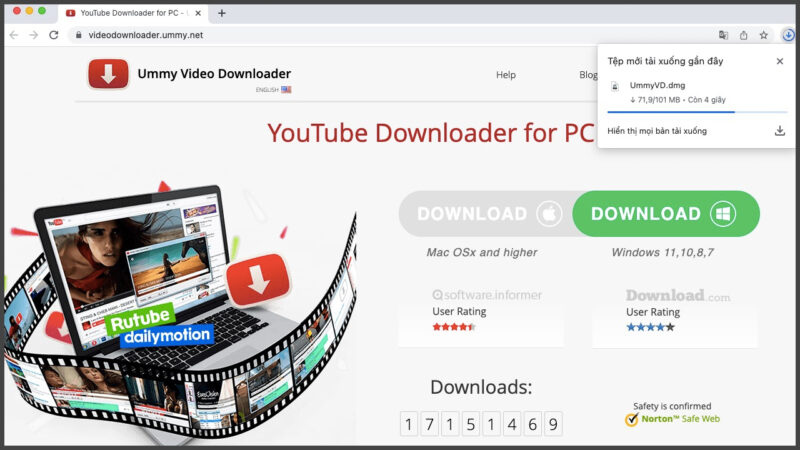Open a new browser tab
The width and height of the screenshot is (800, 450).
click(222, 12)
